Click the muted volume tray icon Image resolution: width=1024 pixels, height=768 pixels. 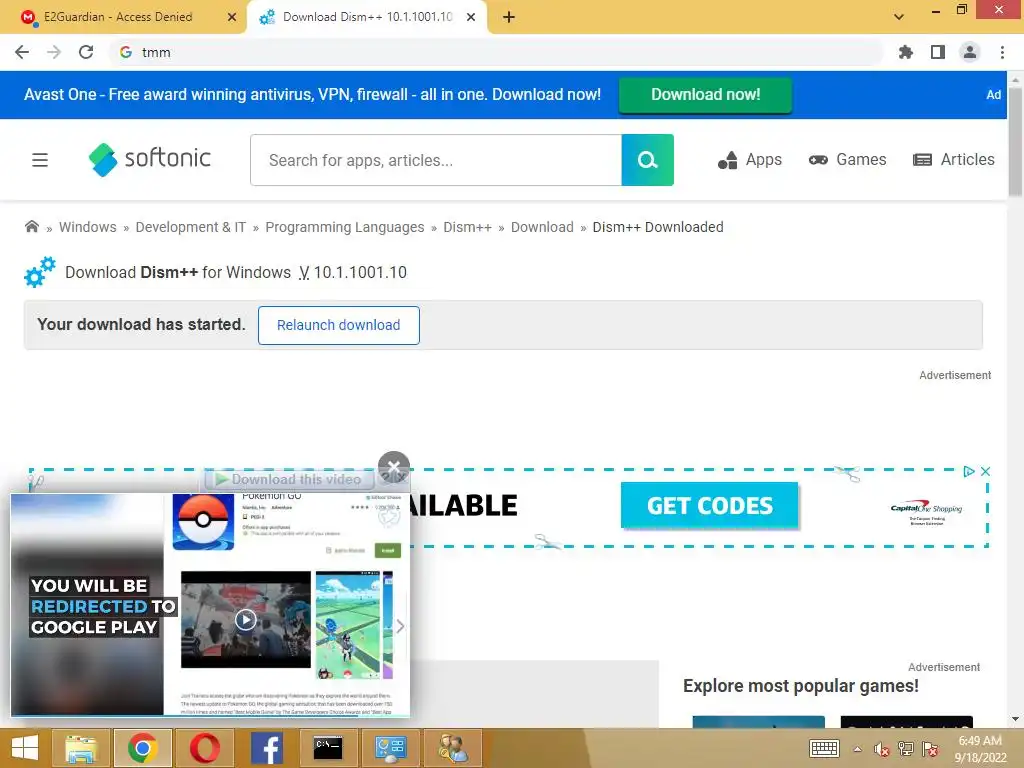882,749
